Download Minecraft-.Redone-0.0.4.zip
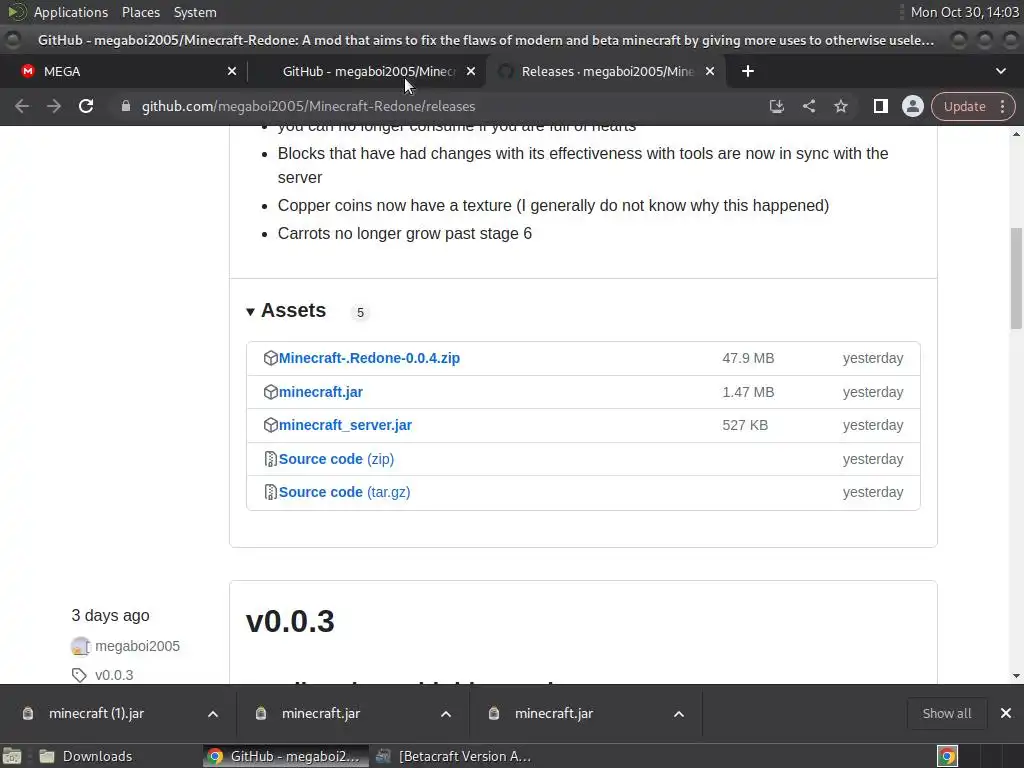Screen dimensions: 1024x768 click(x=369, y=358)
